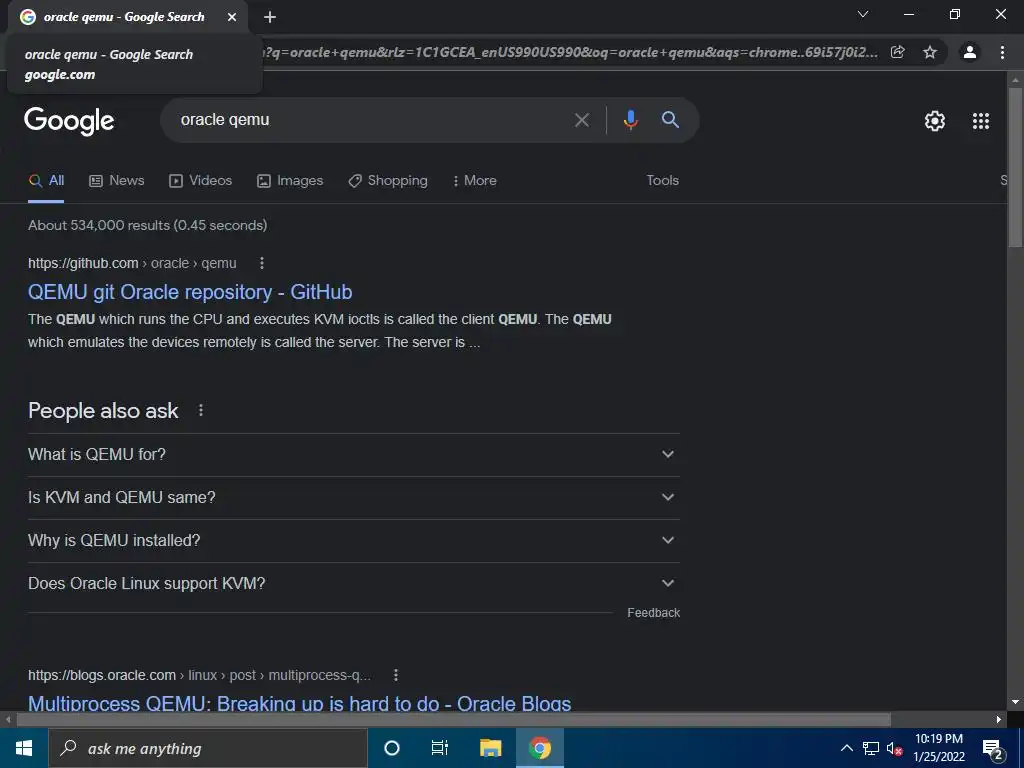Open 'QEMU git Oracle repository - GitHub' link

coord(190,292)
